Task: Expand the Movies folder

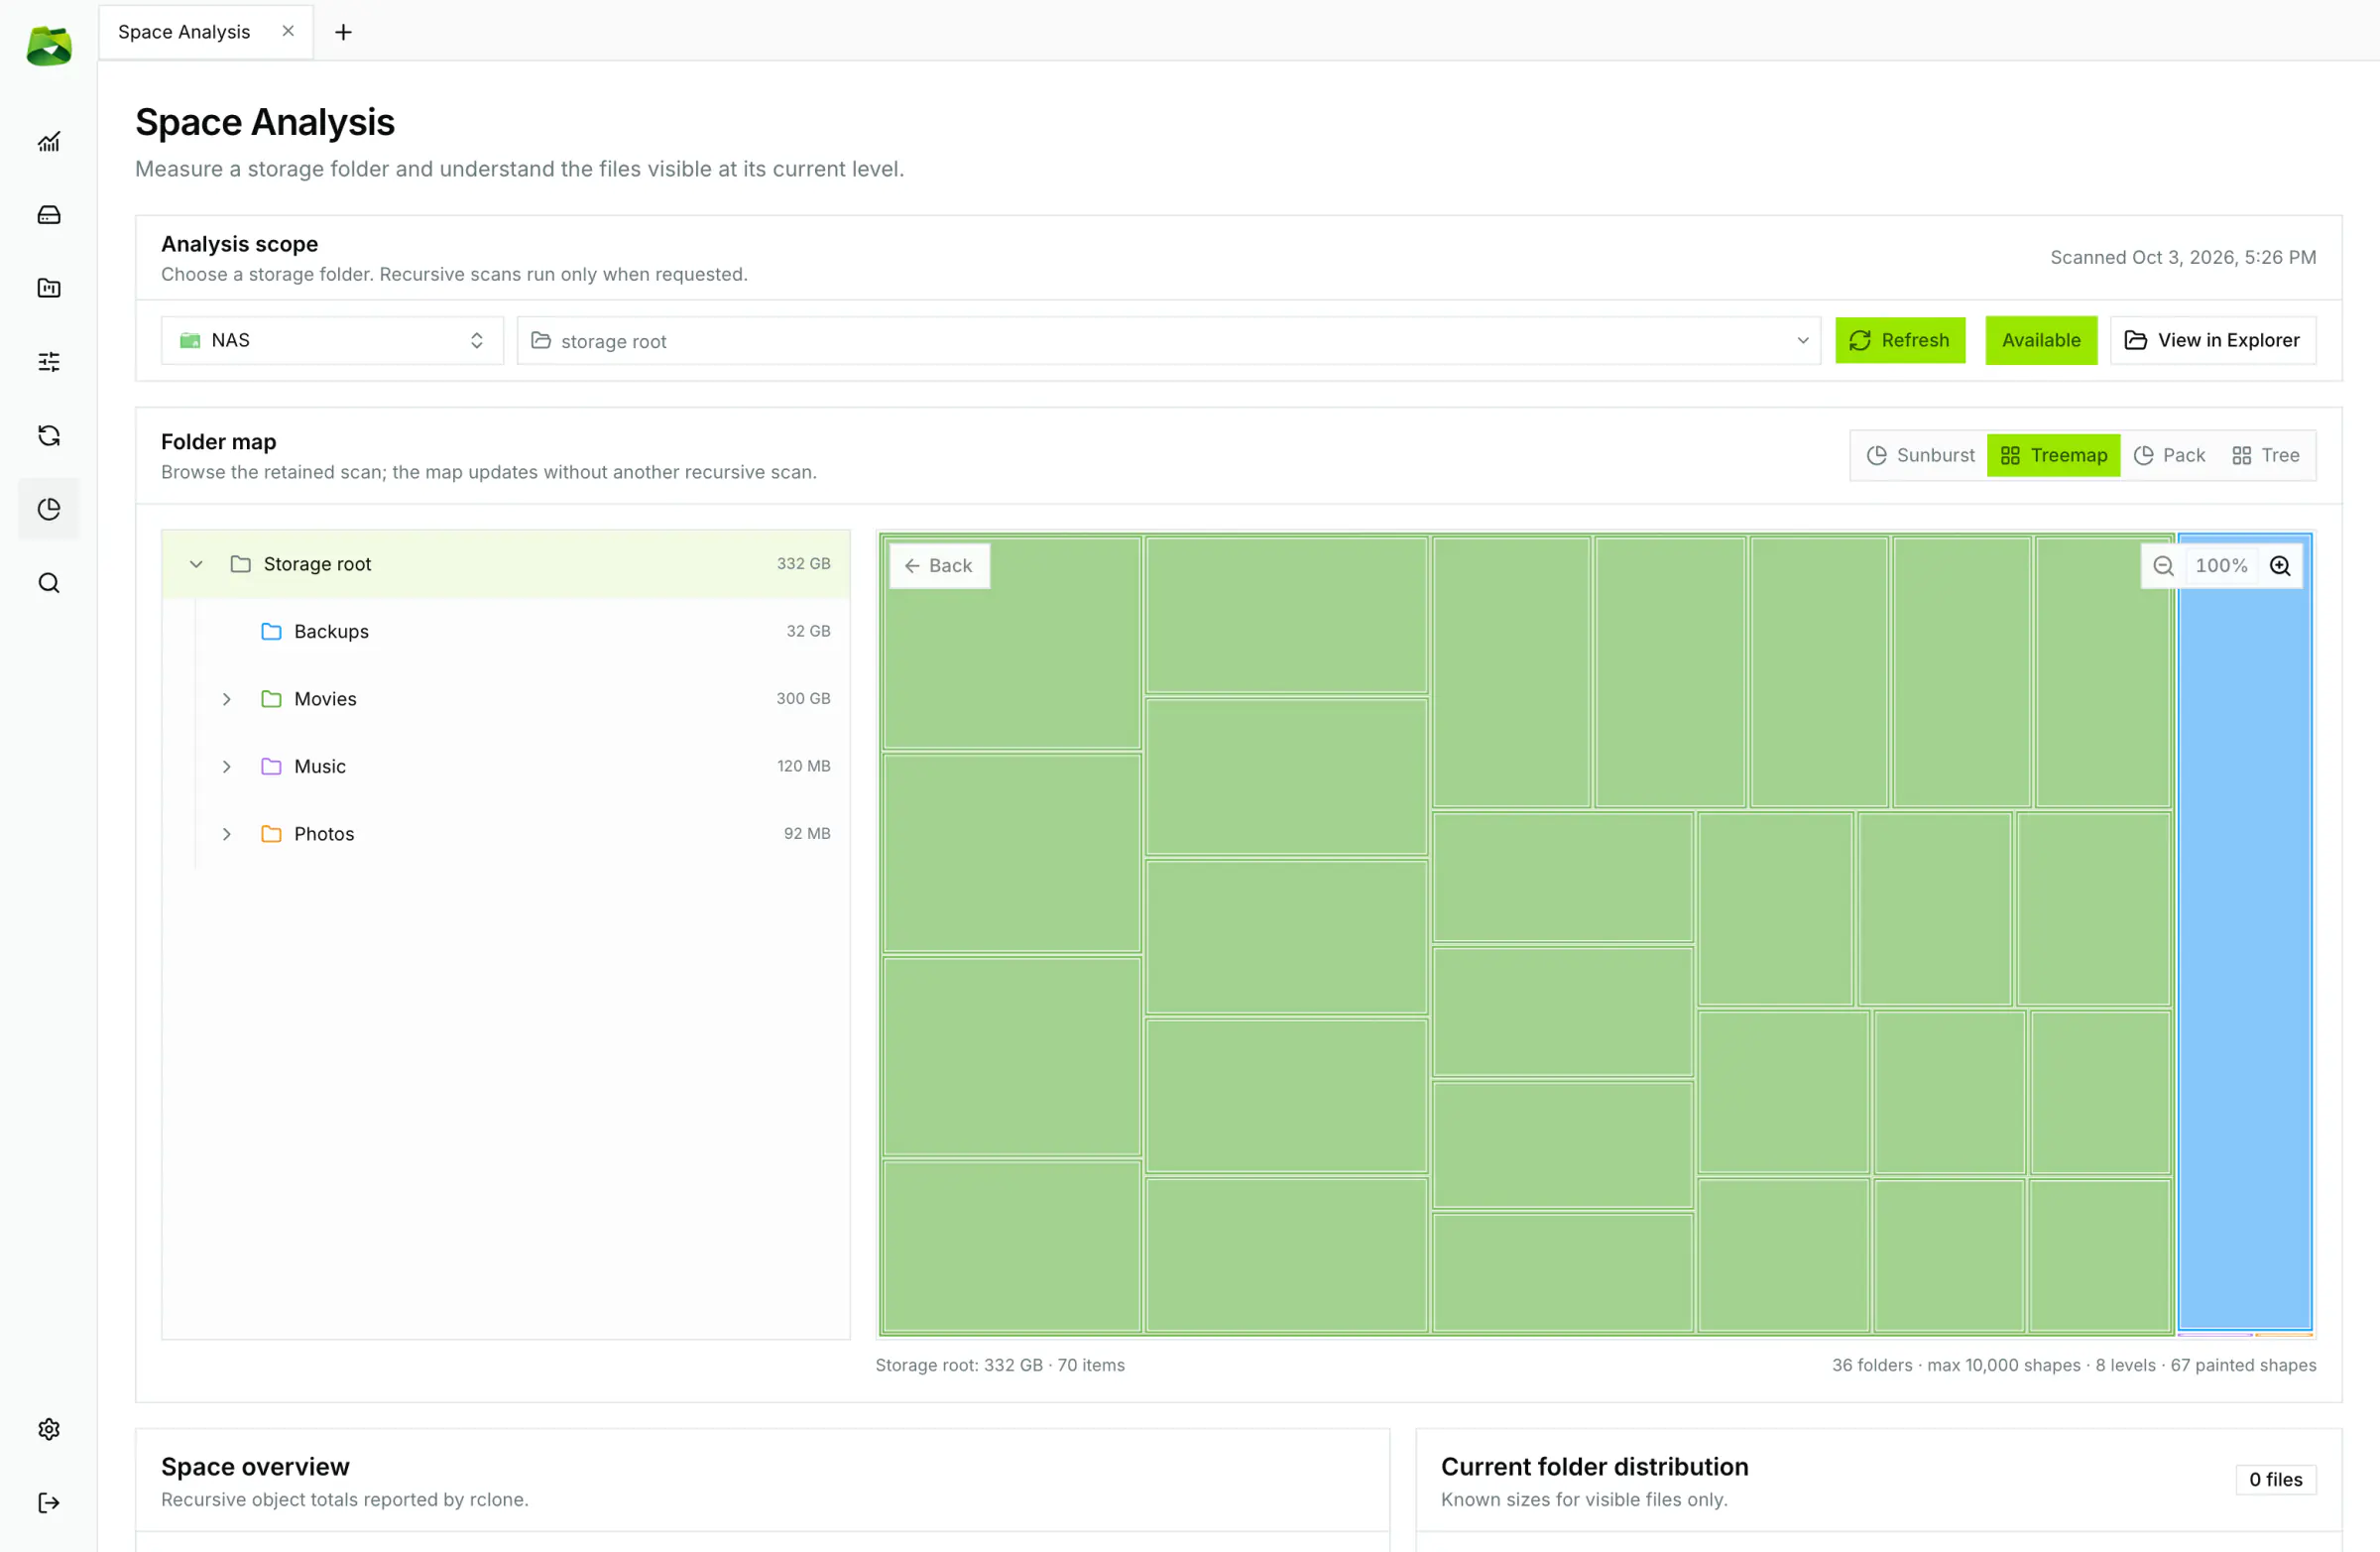Action: pyautogui.click(x=227, y=699)
